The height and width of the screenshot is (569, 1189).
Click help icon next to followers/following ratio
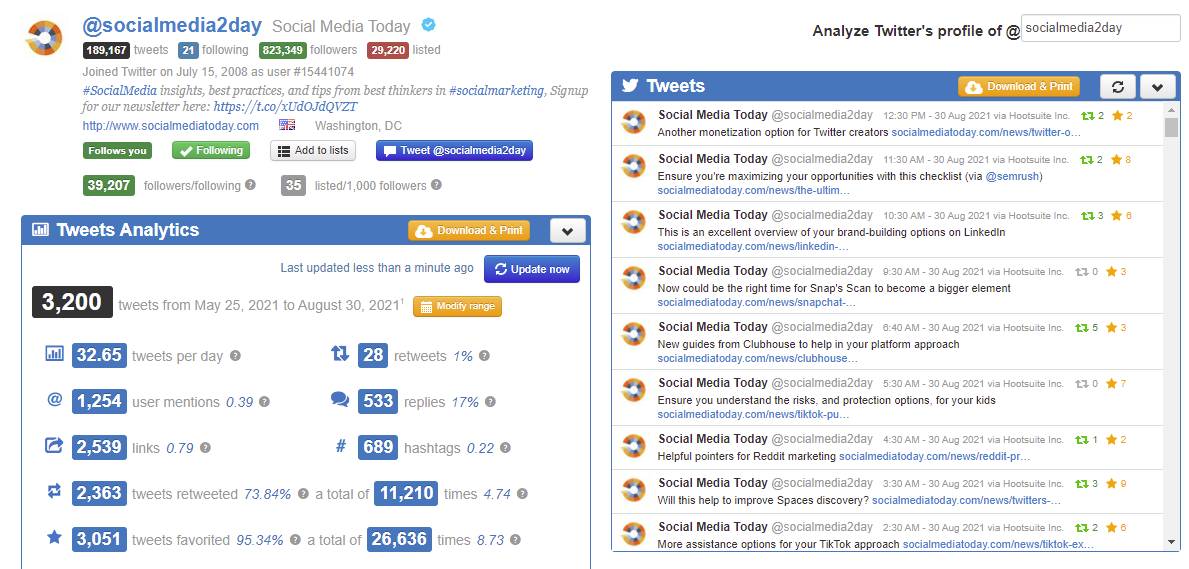coord(251,185)
